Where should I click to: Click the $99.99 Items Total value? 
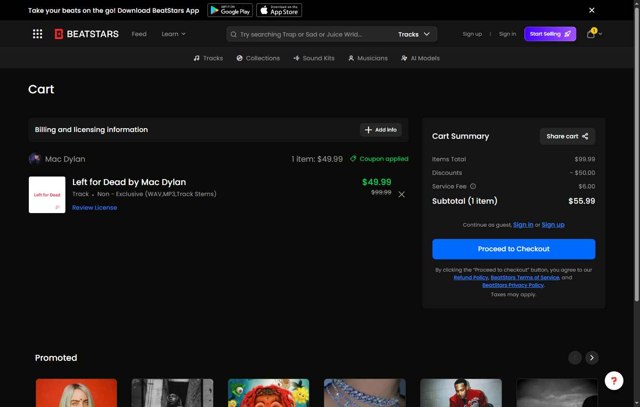point(584,159)
